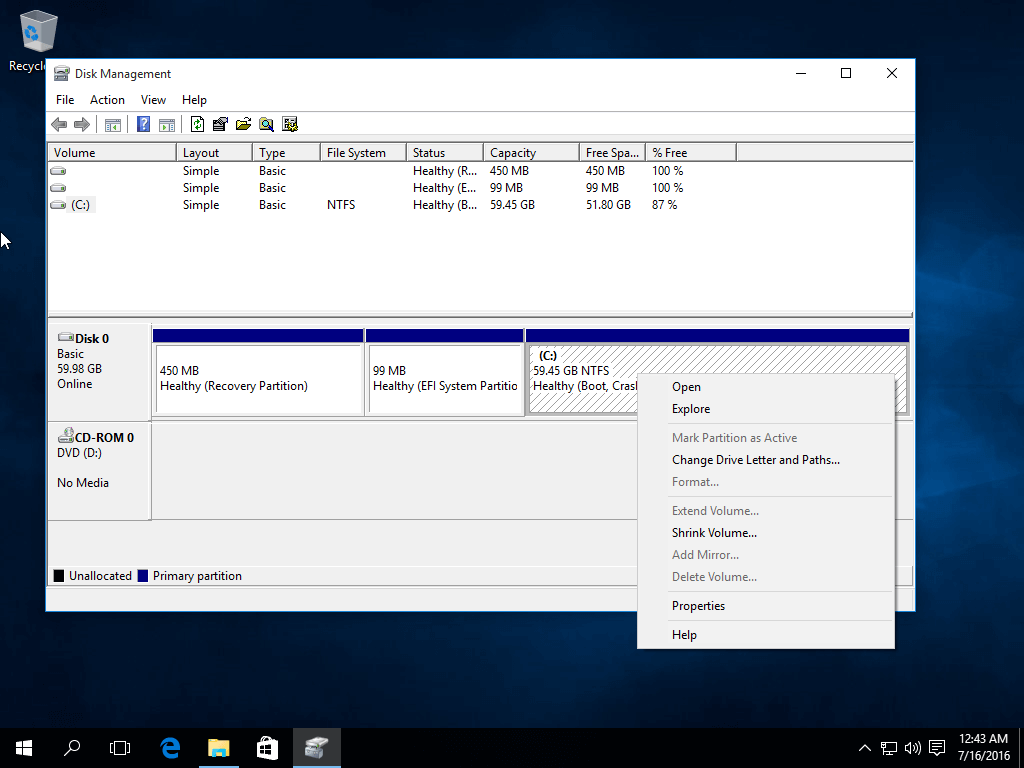Image resolution: width=1024 pixels, height=768 pixels.
Task: Click the Show/Hide Action Pane icon
Action: pyautogui.click(x=167, y=125)
